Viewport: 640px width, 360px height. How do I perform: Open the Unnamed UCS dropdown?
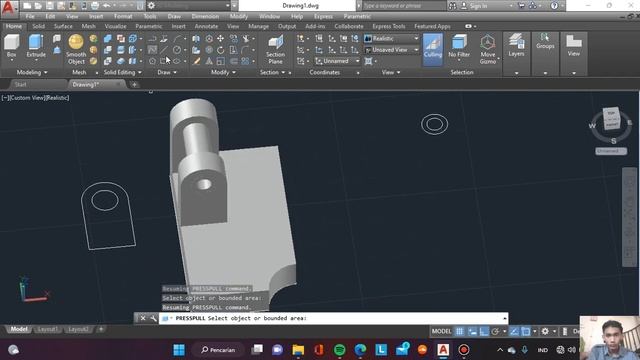[x=338, y=61]
